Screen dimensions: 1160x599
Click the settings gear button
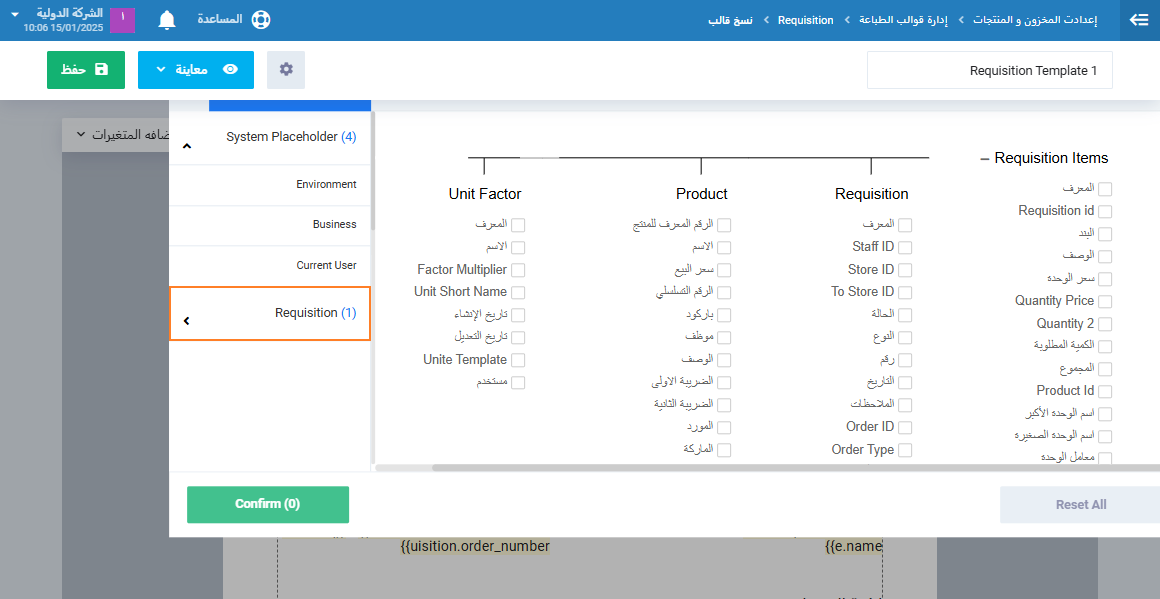pos(286,70)
